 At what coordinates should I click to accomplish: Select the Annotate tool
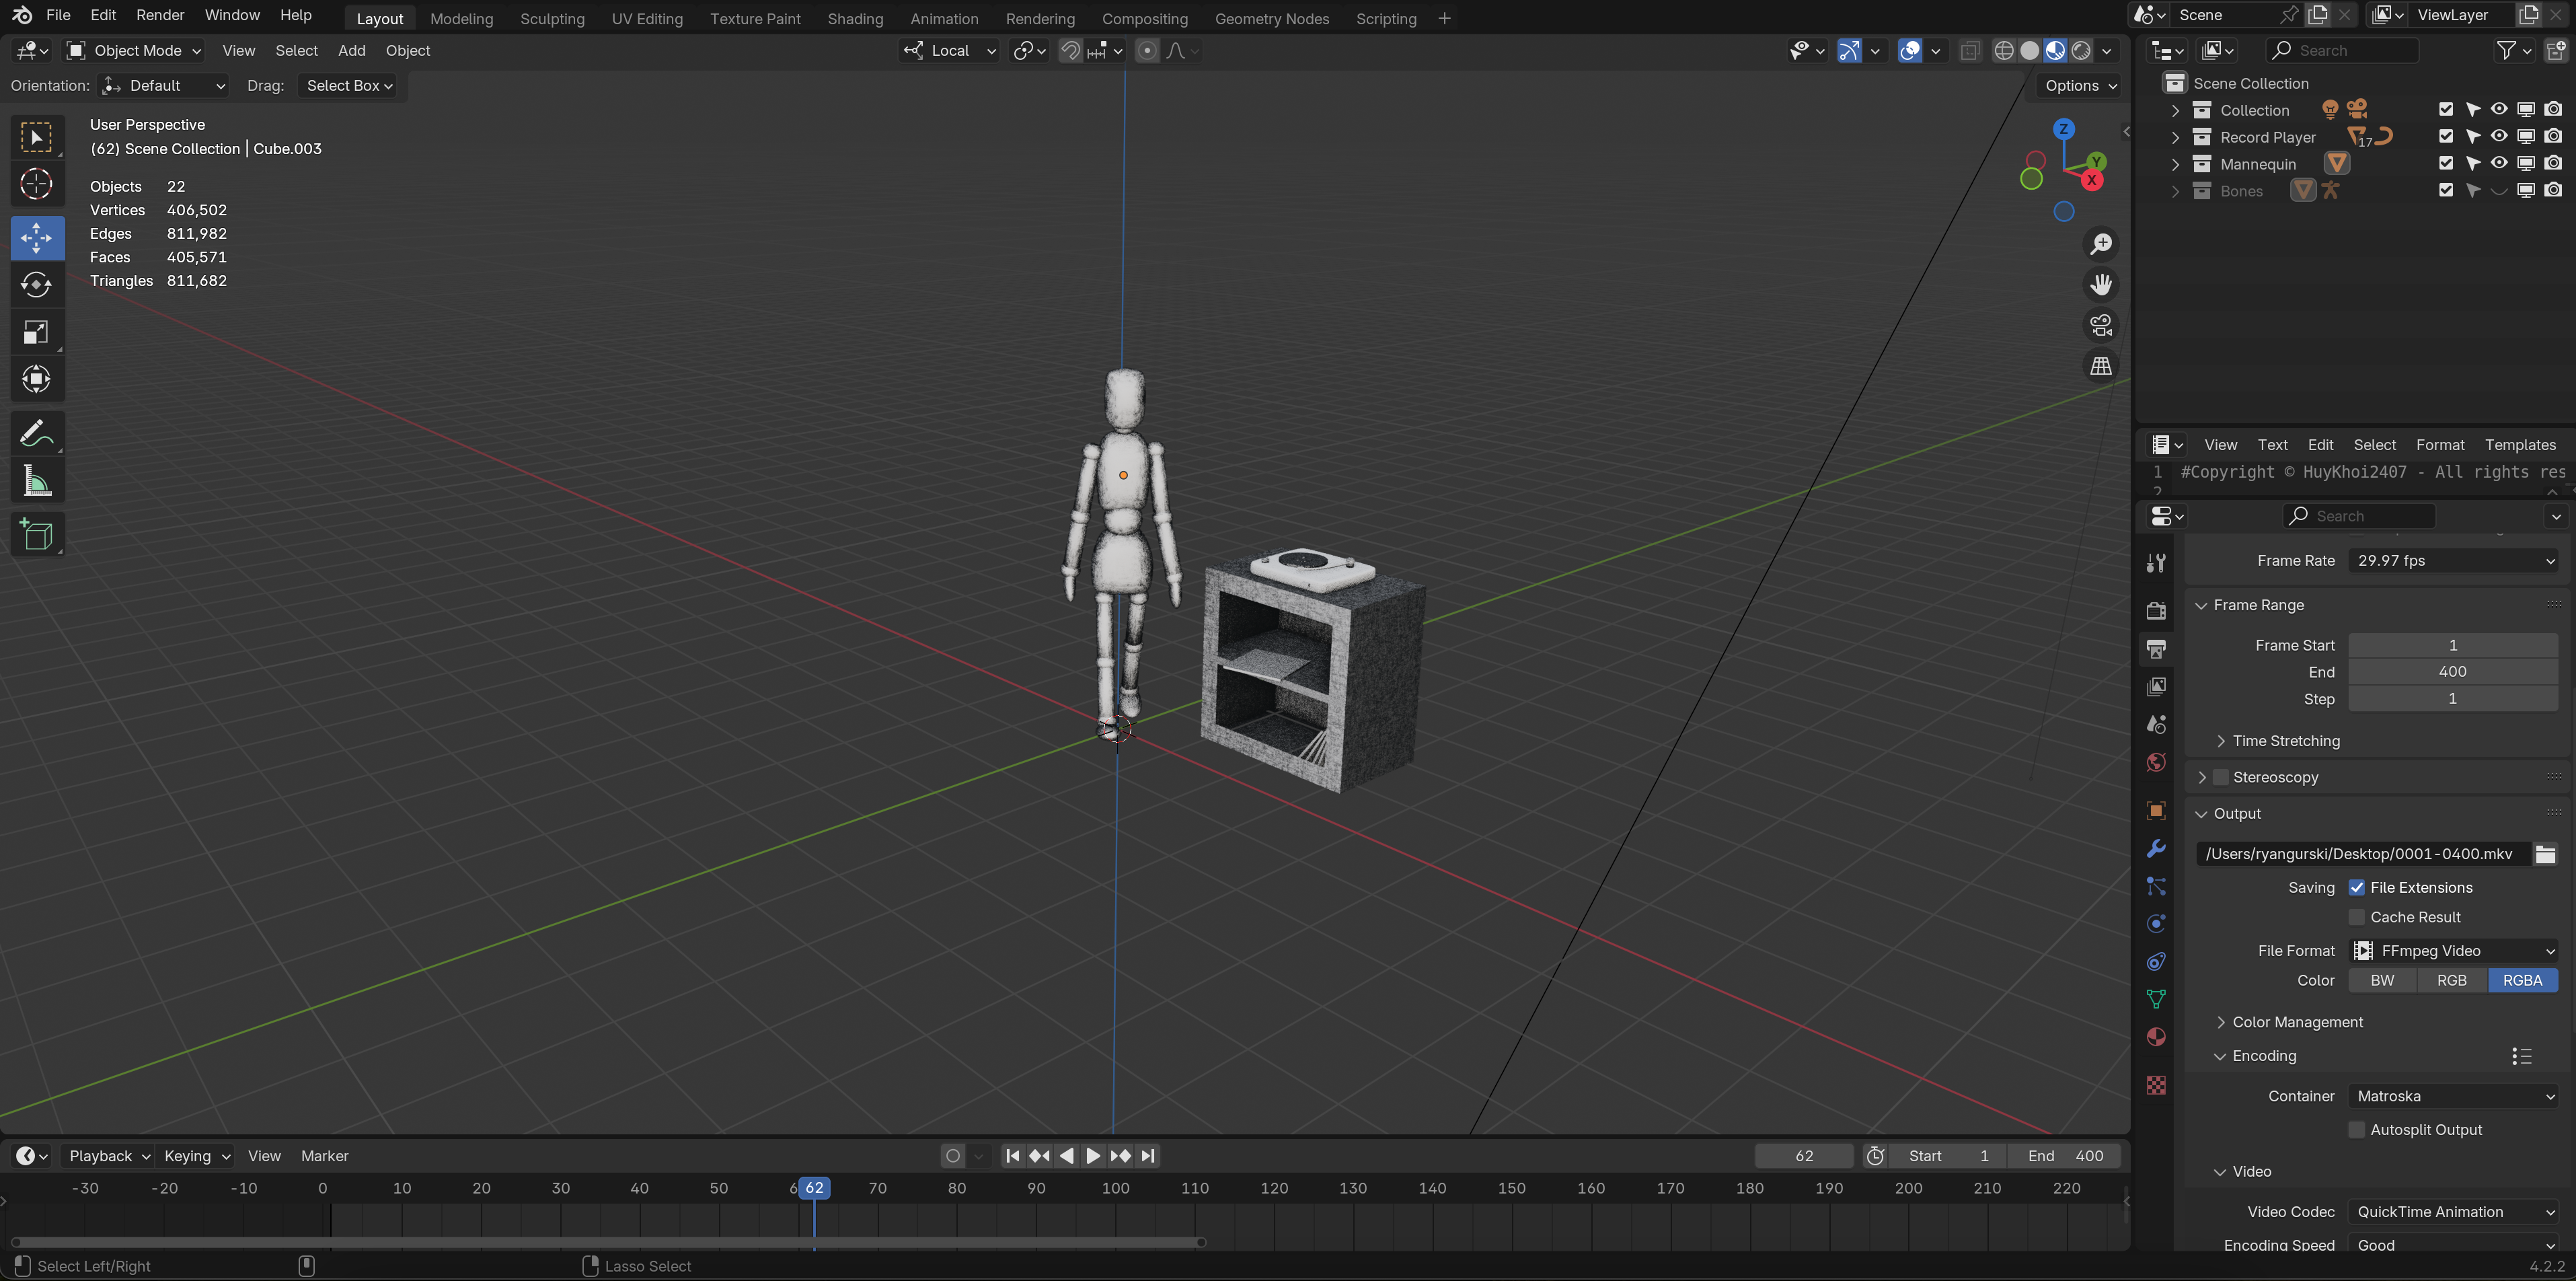37,432
